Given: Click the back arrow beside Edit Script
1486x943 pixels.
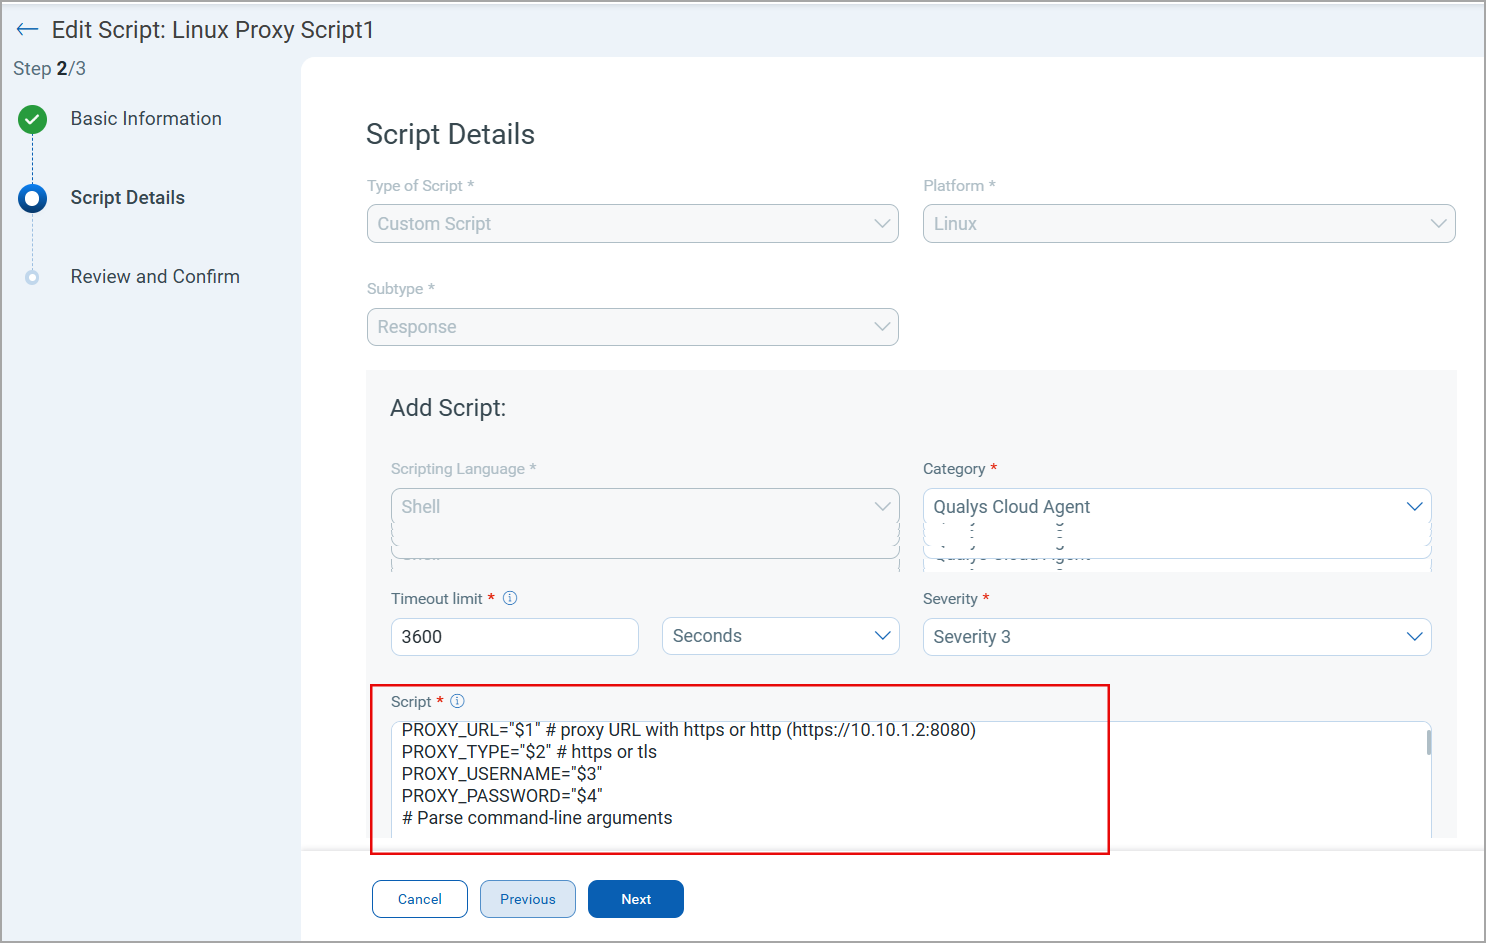Looking at the screenshot, I should point(27,30).
